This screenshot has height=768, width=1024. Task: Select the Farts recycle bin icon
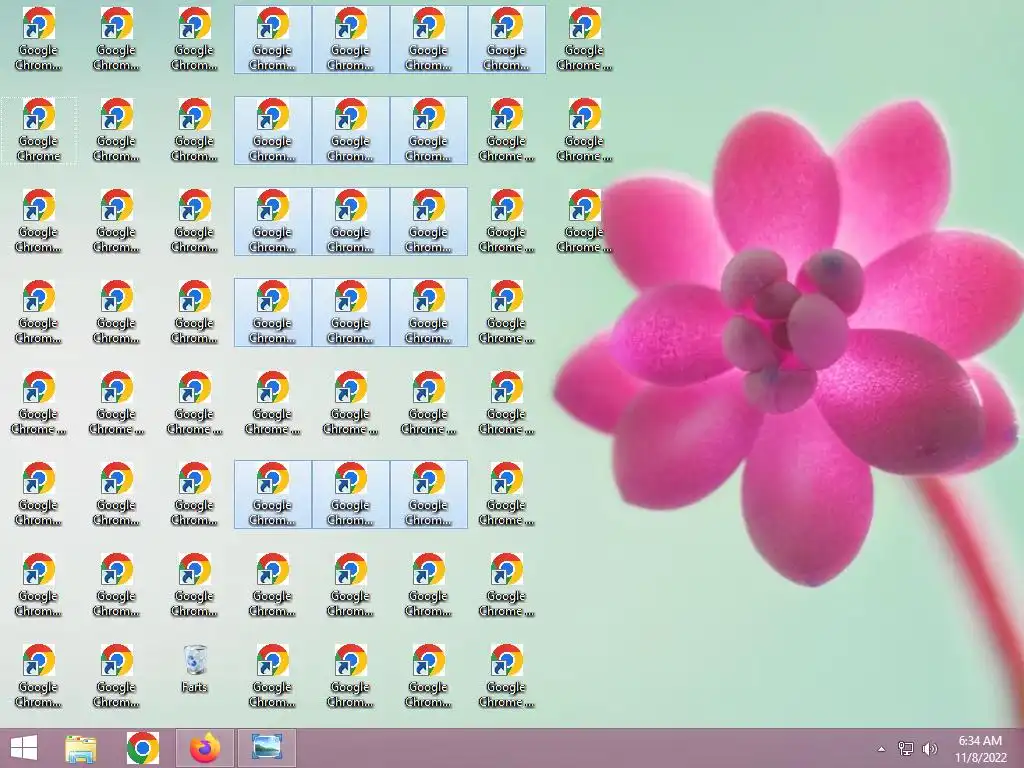(194, 669)
